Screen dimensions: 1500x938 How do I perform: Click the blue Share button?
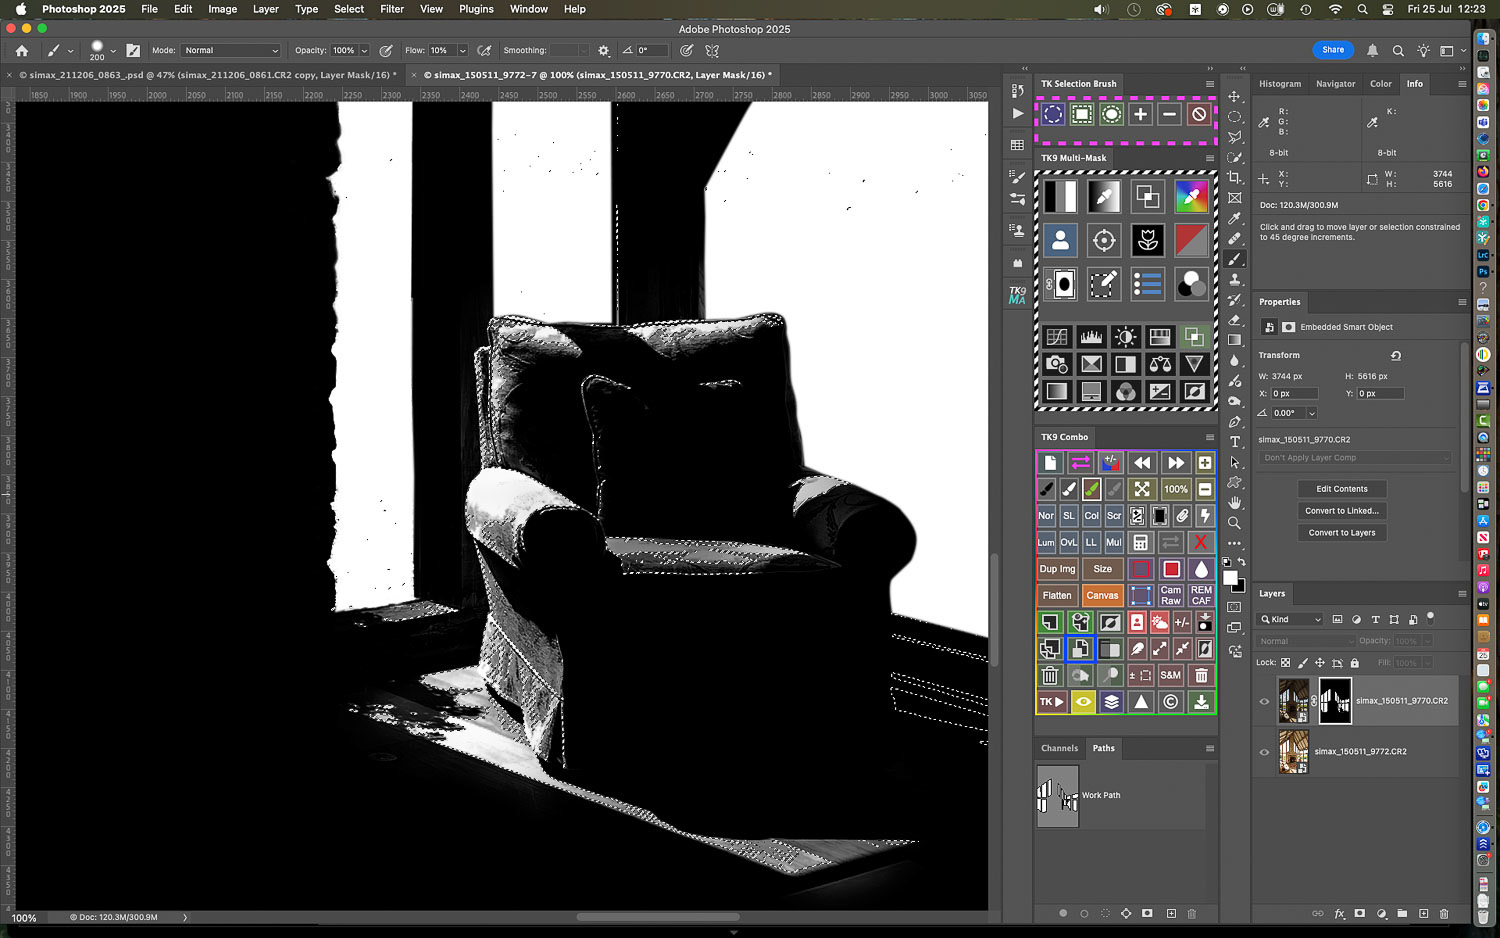click(1333, 50)
